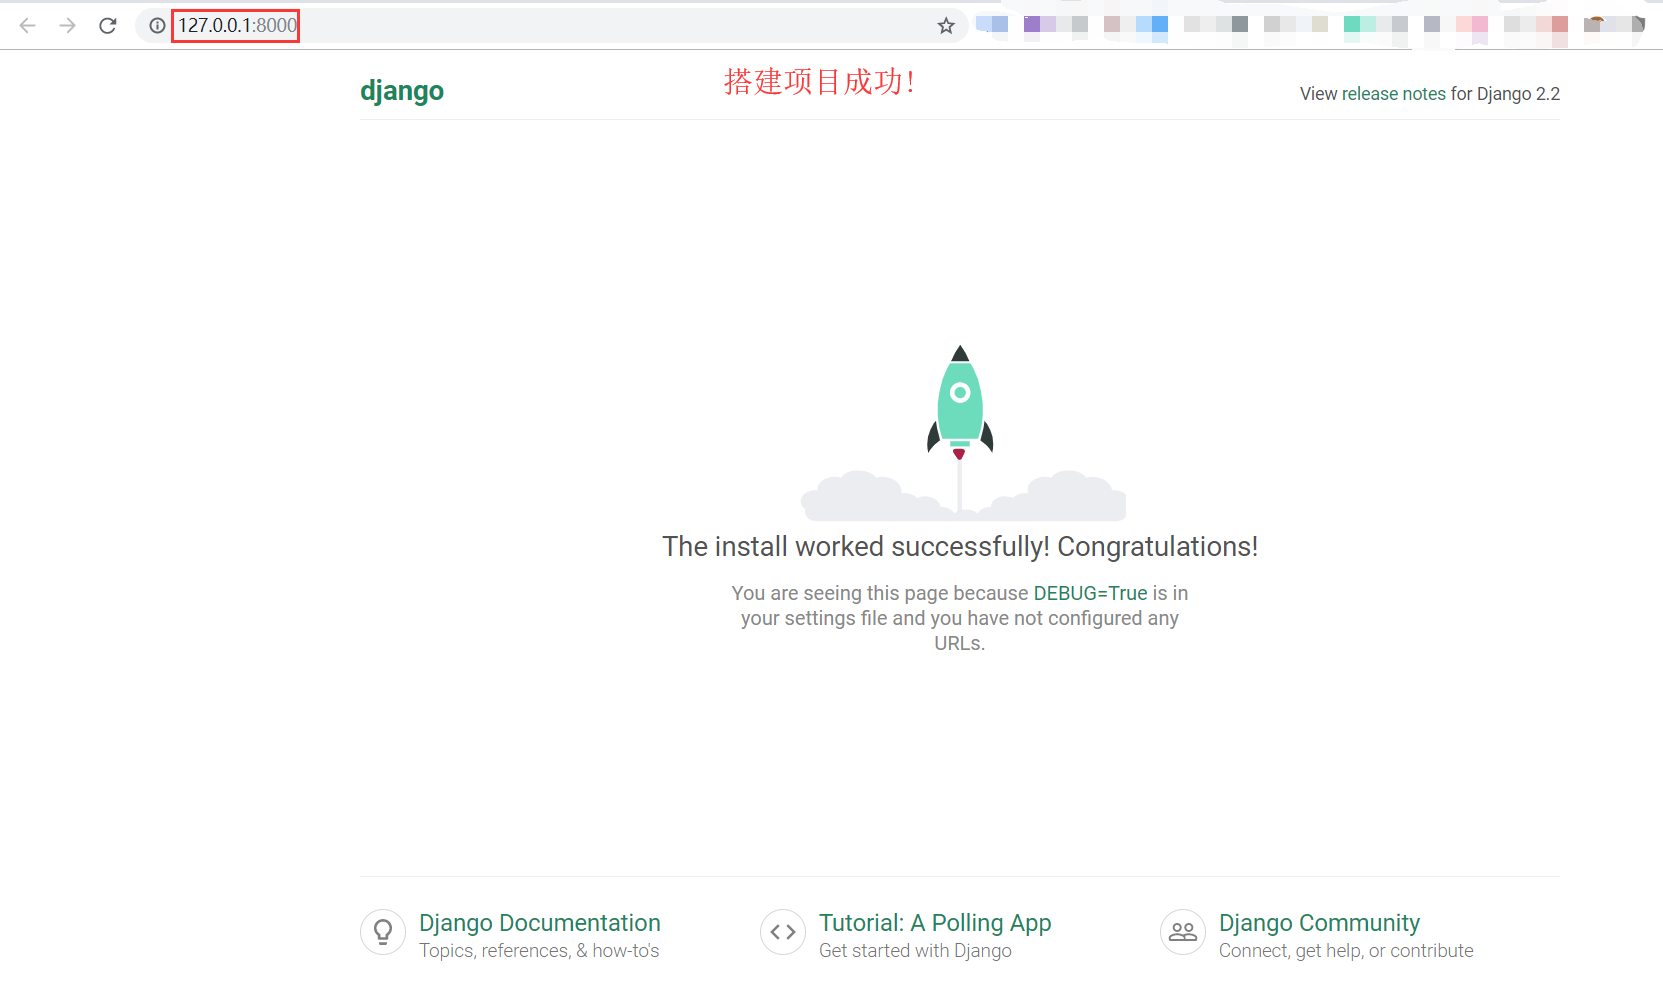Reload the current page
The width and height of the screenshot is (1663, 985).
coord(108,26)
